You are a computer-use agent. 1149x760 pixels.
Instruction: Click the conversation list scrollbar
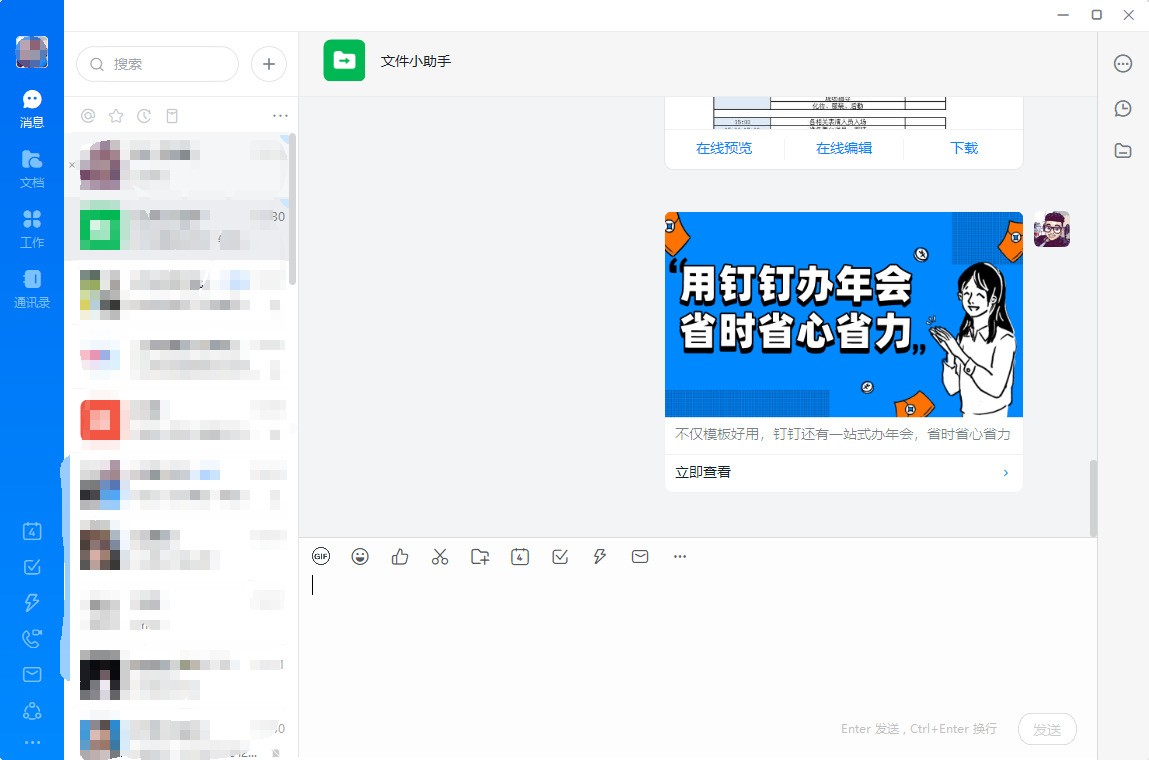[292, 209]
